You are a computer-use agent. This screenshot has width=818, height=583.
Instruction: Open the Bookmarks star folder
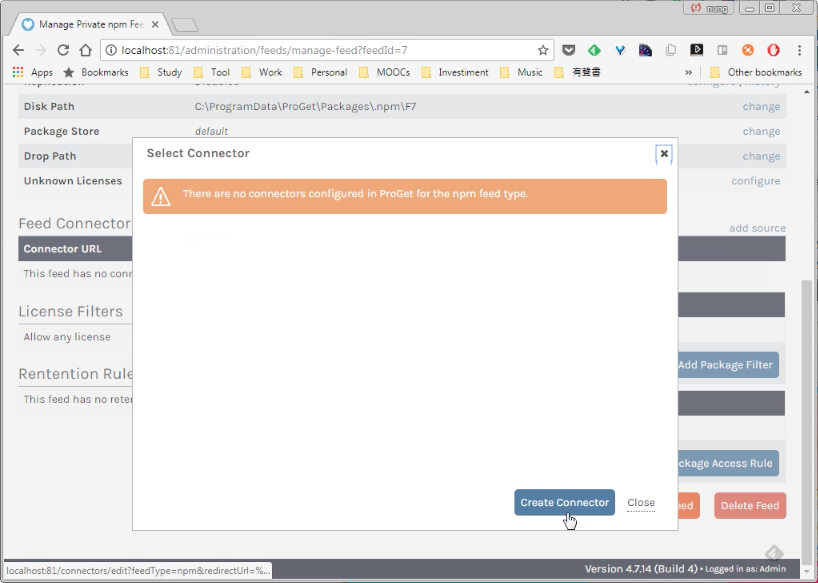pyautogui.click(x=95, y=72)
